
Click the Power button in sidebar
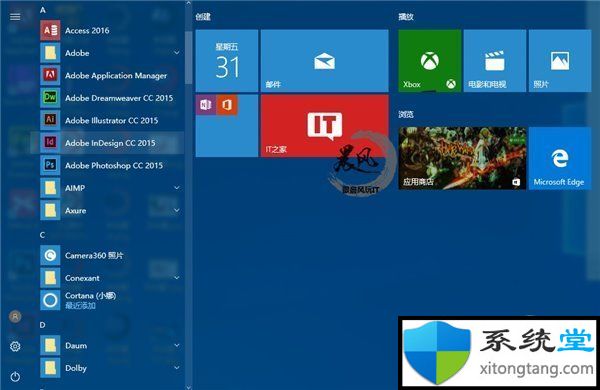(15, 377)
